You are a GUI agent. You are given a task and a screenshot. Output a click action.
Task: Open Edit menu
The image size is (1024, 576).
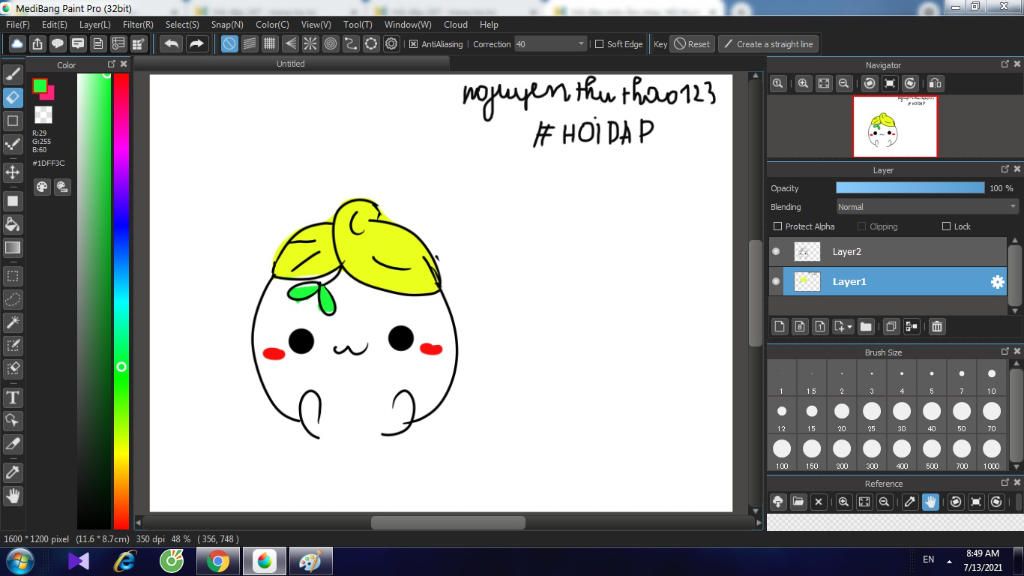54,24
